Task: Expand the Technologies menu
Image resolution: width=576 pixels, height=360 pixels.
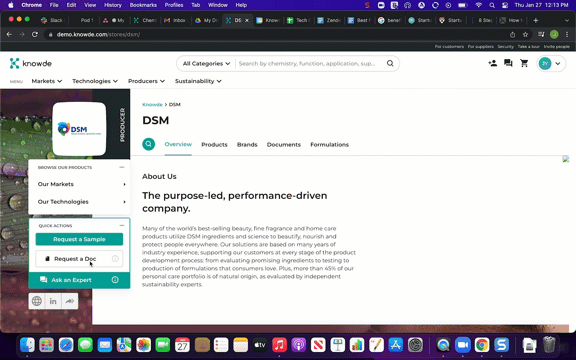Action: [95, 81]
